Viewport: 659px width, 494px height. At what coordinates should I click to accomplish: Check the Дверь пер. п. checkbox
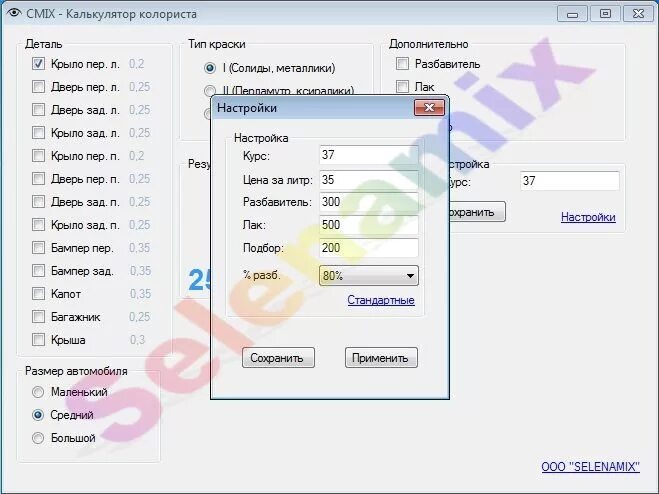point(38,179)
